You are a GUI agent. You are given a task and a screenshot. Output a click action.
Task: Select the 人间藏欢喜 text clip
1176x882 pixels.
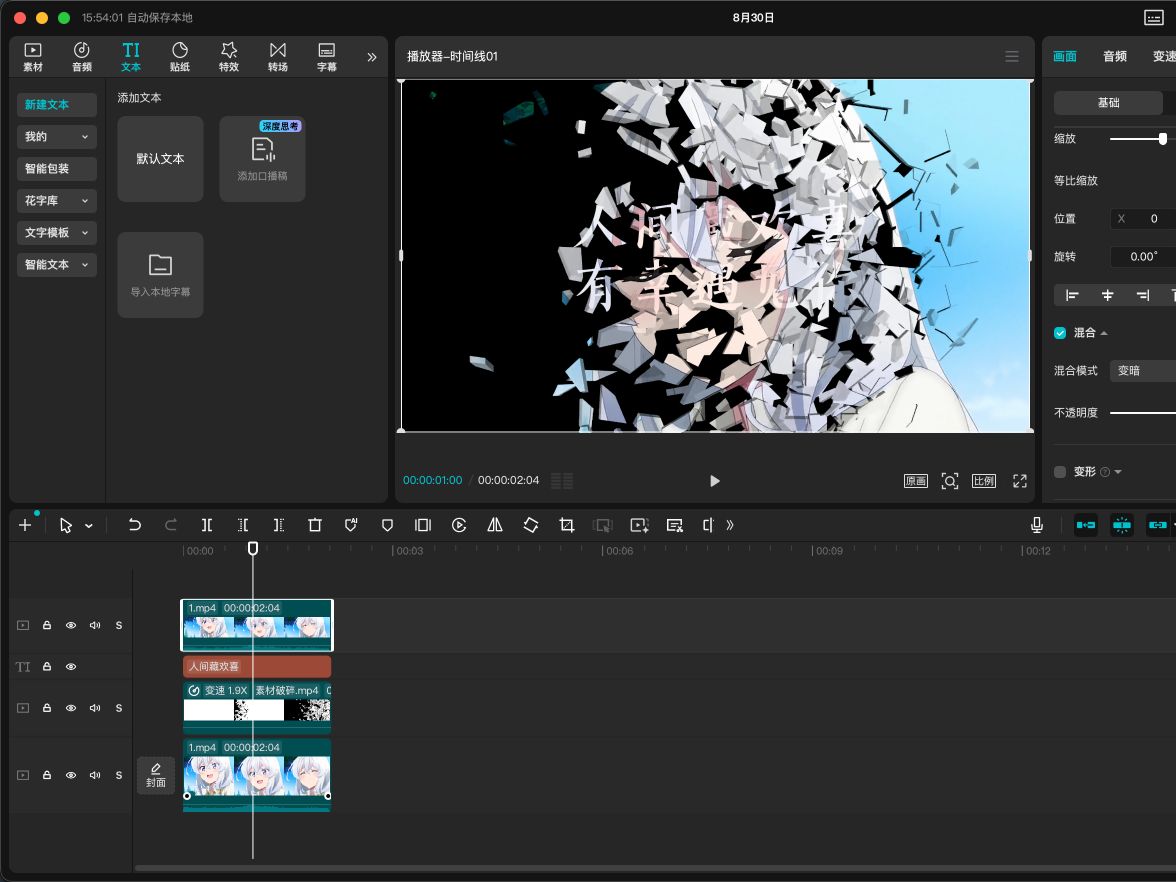coord(256,667)
